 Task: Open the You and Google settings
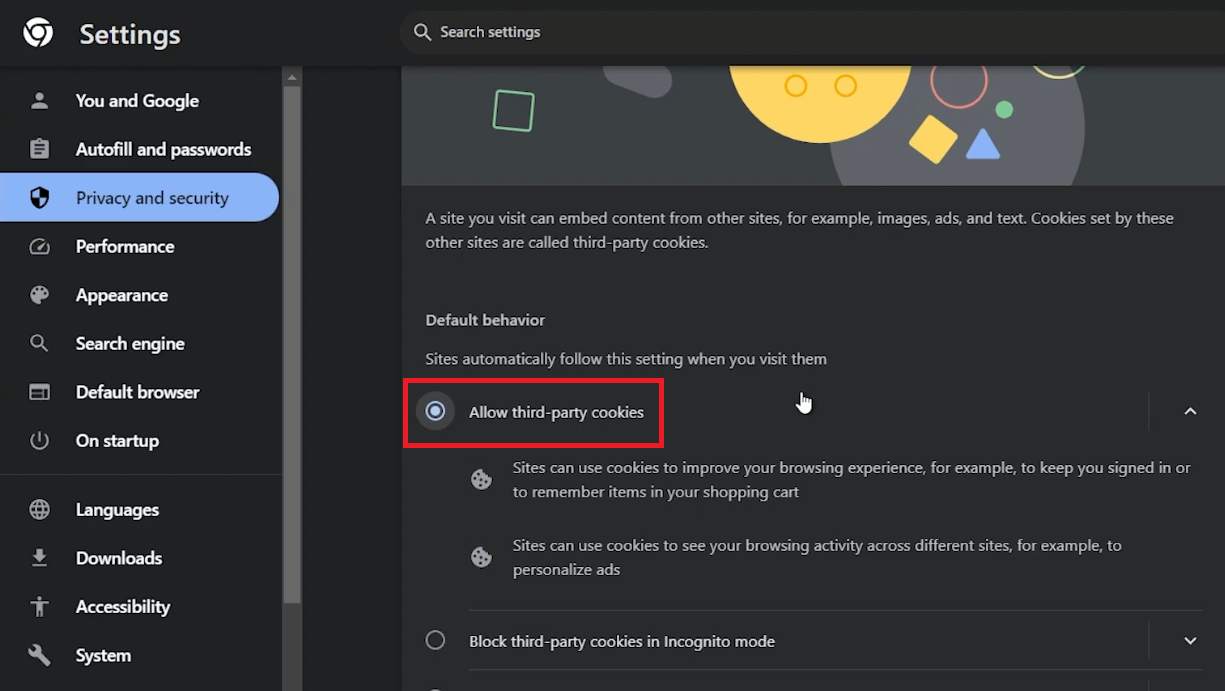137,100
